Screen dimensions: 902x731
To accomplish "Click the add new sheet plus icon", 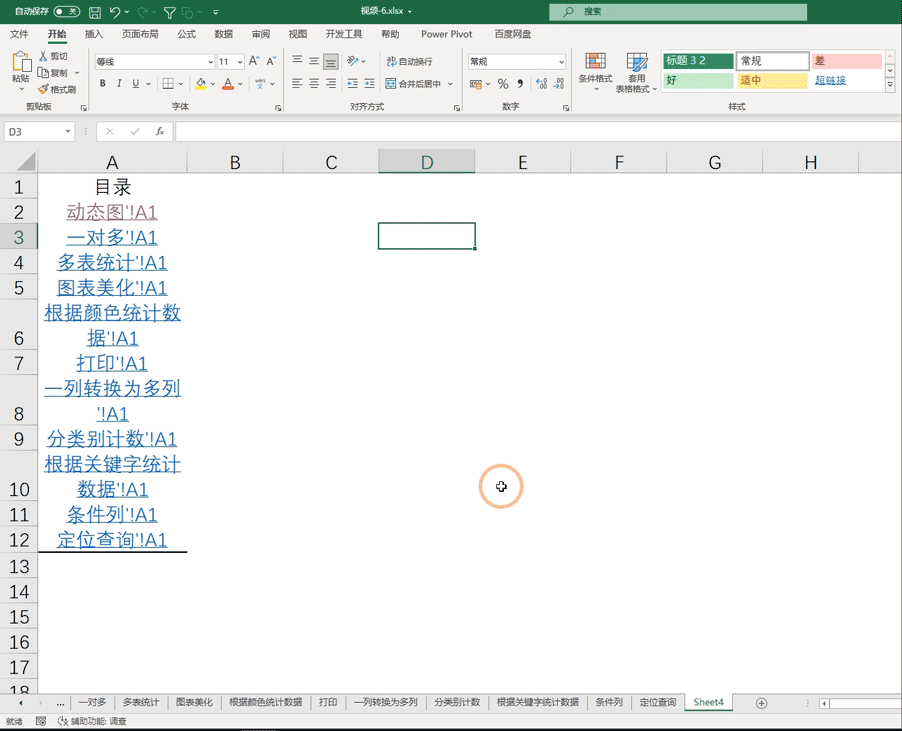I will (762, 703).
